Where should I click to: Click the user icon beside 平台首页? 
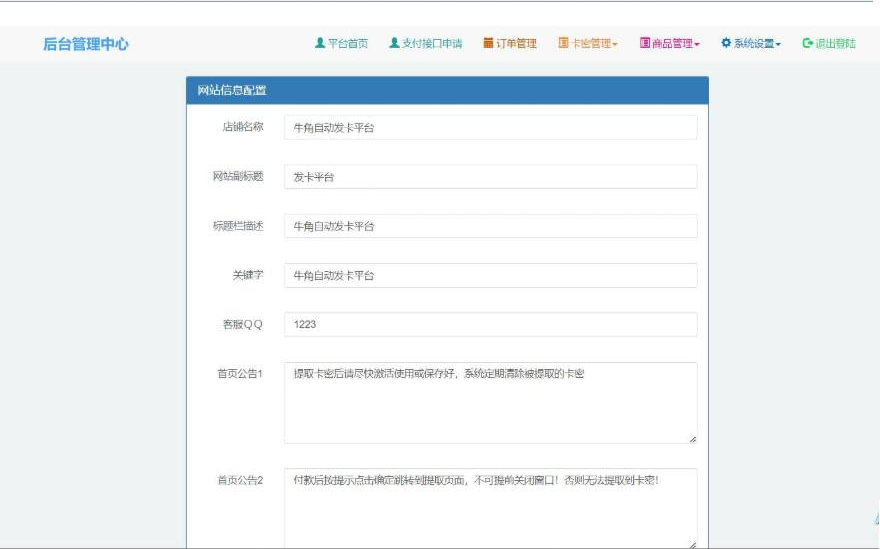tap(320, 43)
